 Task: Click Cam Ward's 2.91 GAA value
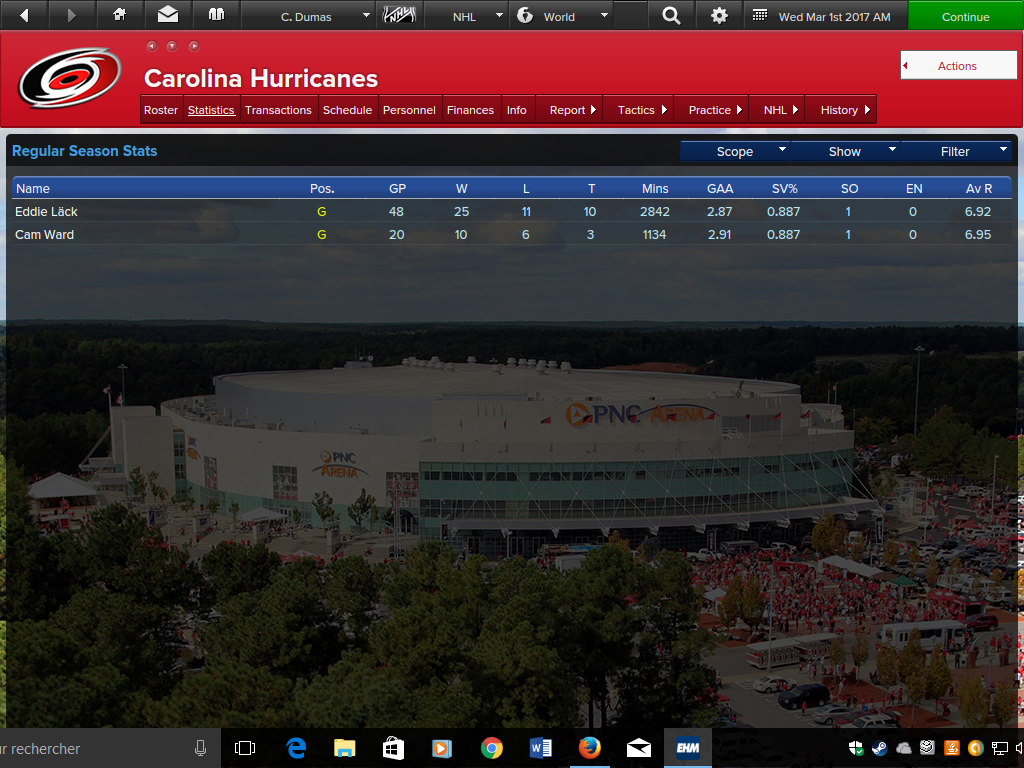(719, 234)
